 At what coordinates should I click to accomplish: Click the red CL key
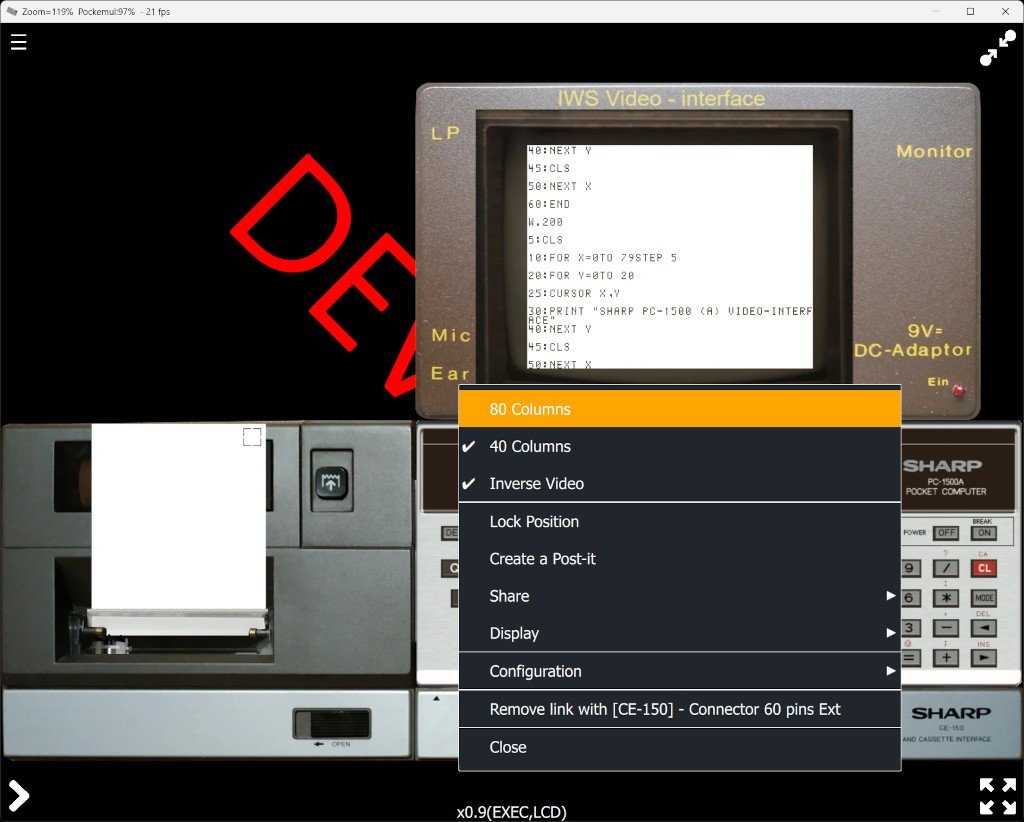coord(984,568)
